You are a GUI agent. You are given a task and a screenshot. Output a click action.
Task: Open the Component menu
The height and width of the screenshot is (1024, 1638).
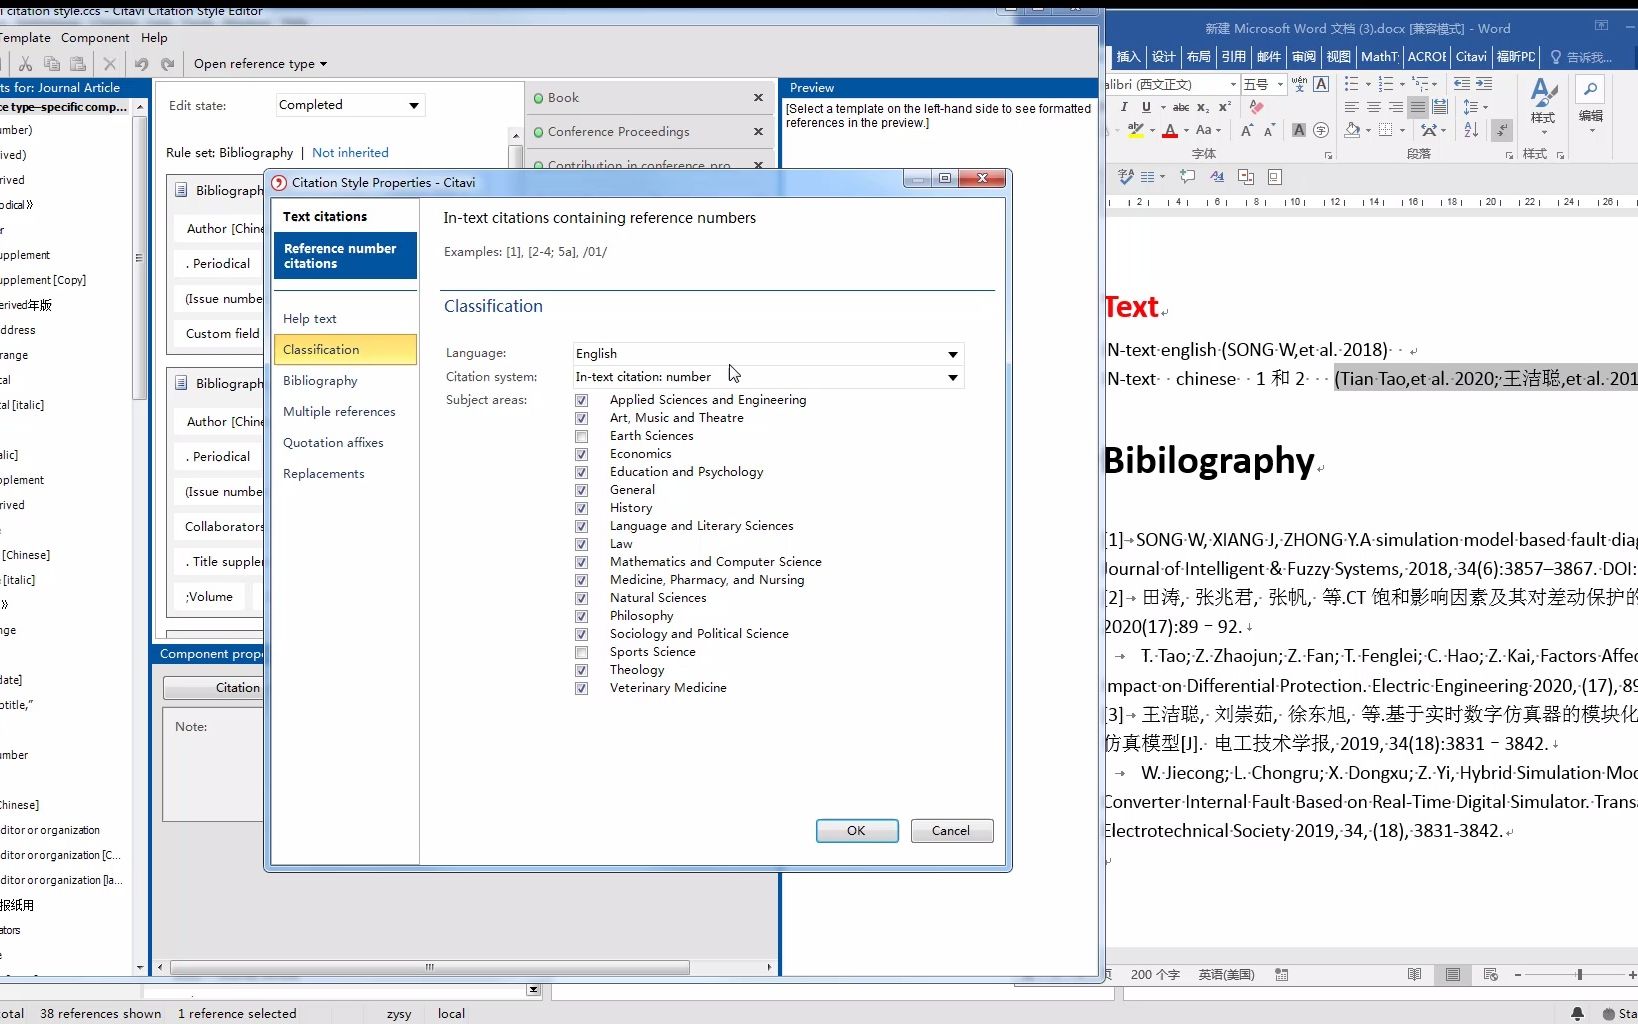pos(95,37)
